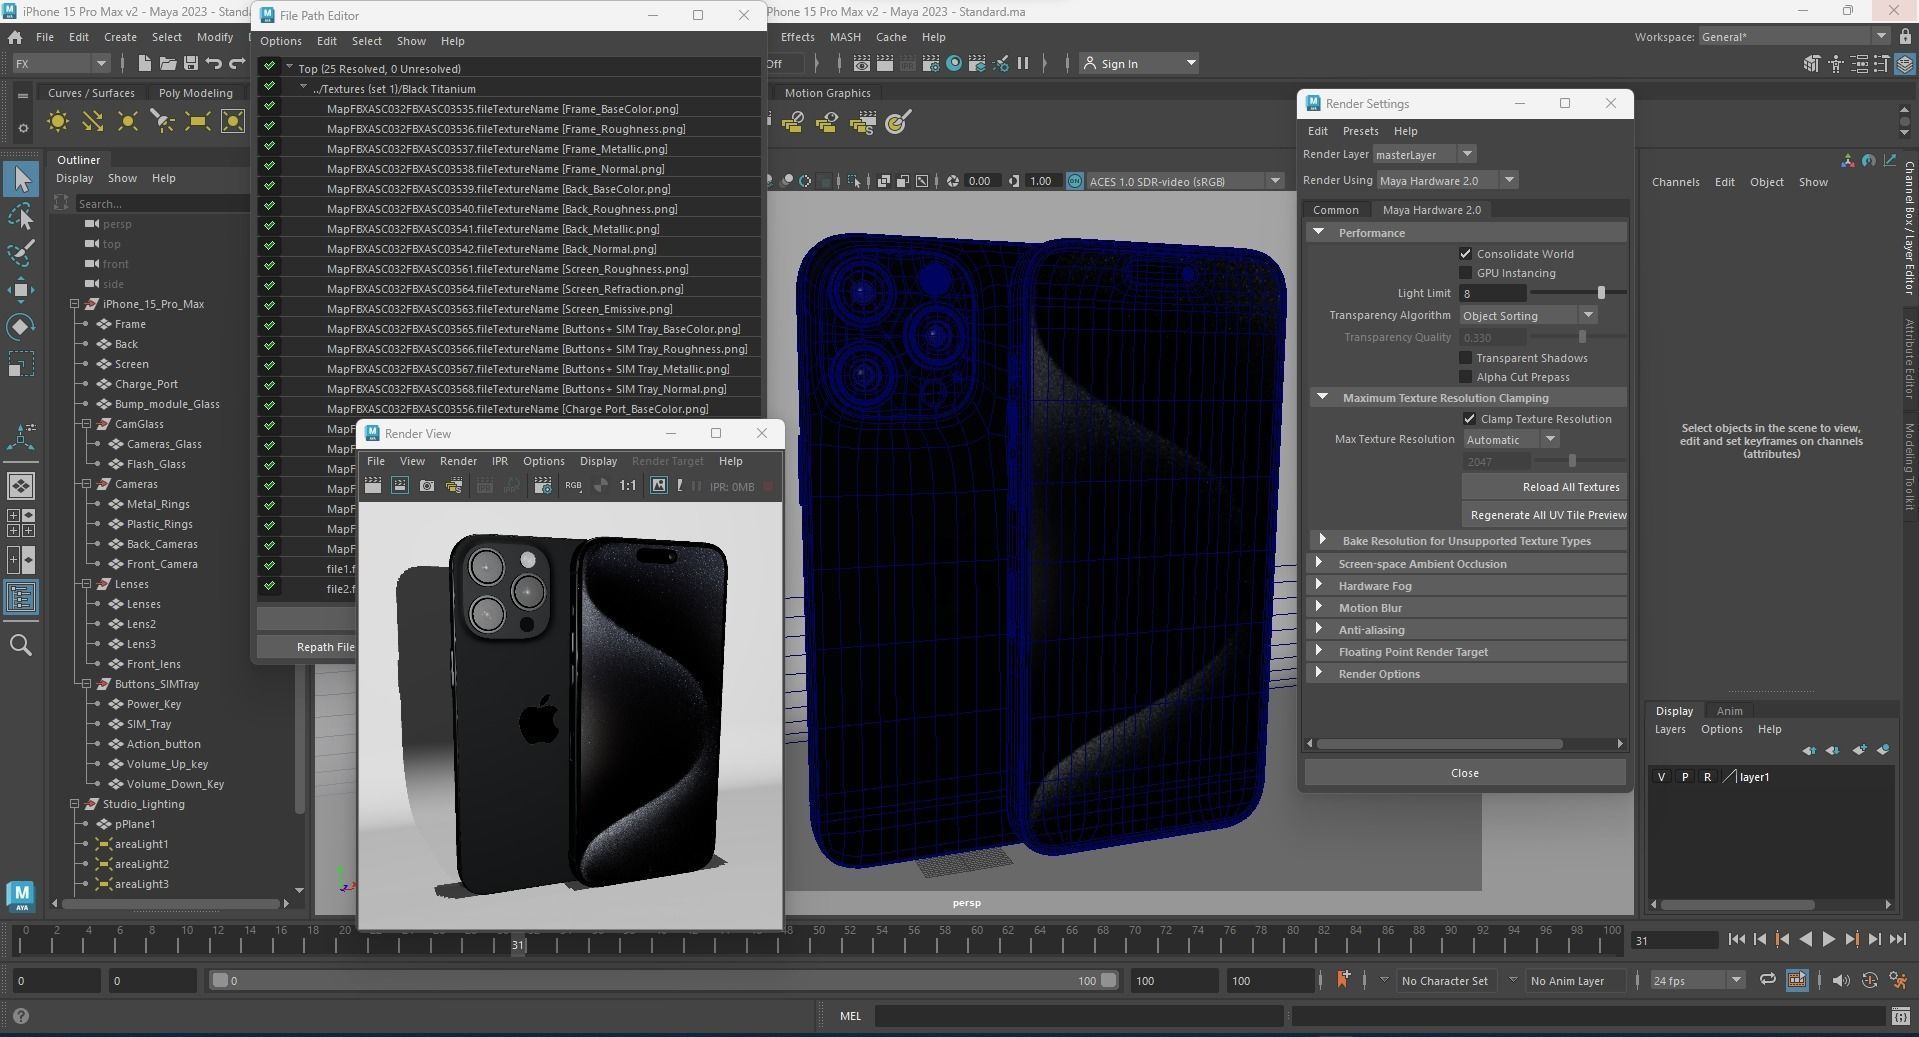Select the arrow Select tool in toolbox

pos(21,180)
